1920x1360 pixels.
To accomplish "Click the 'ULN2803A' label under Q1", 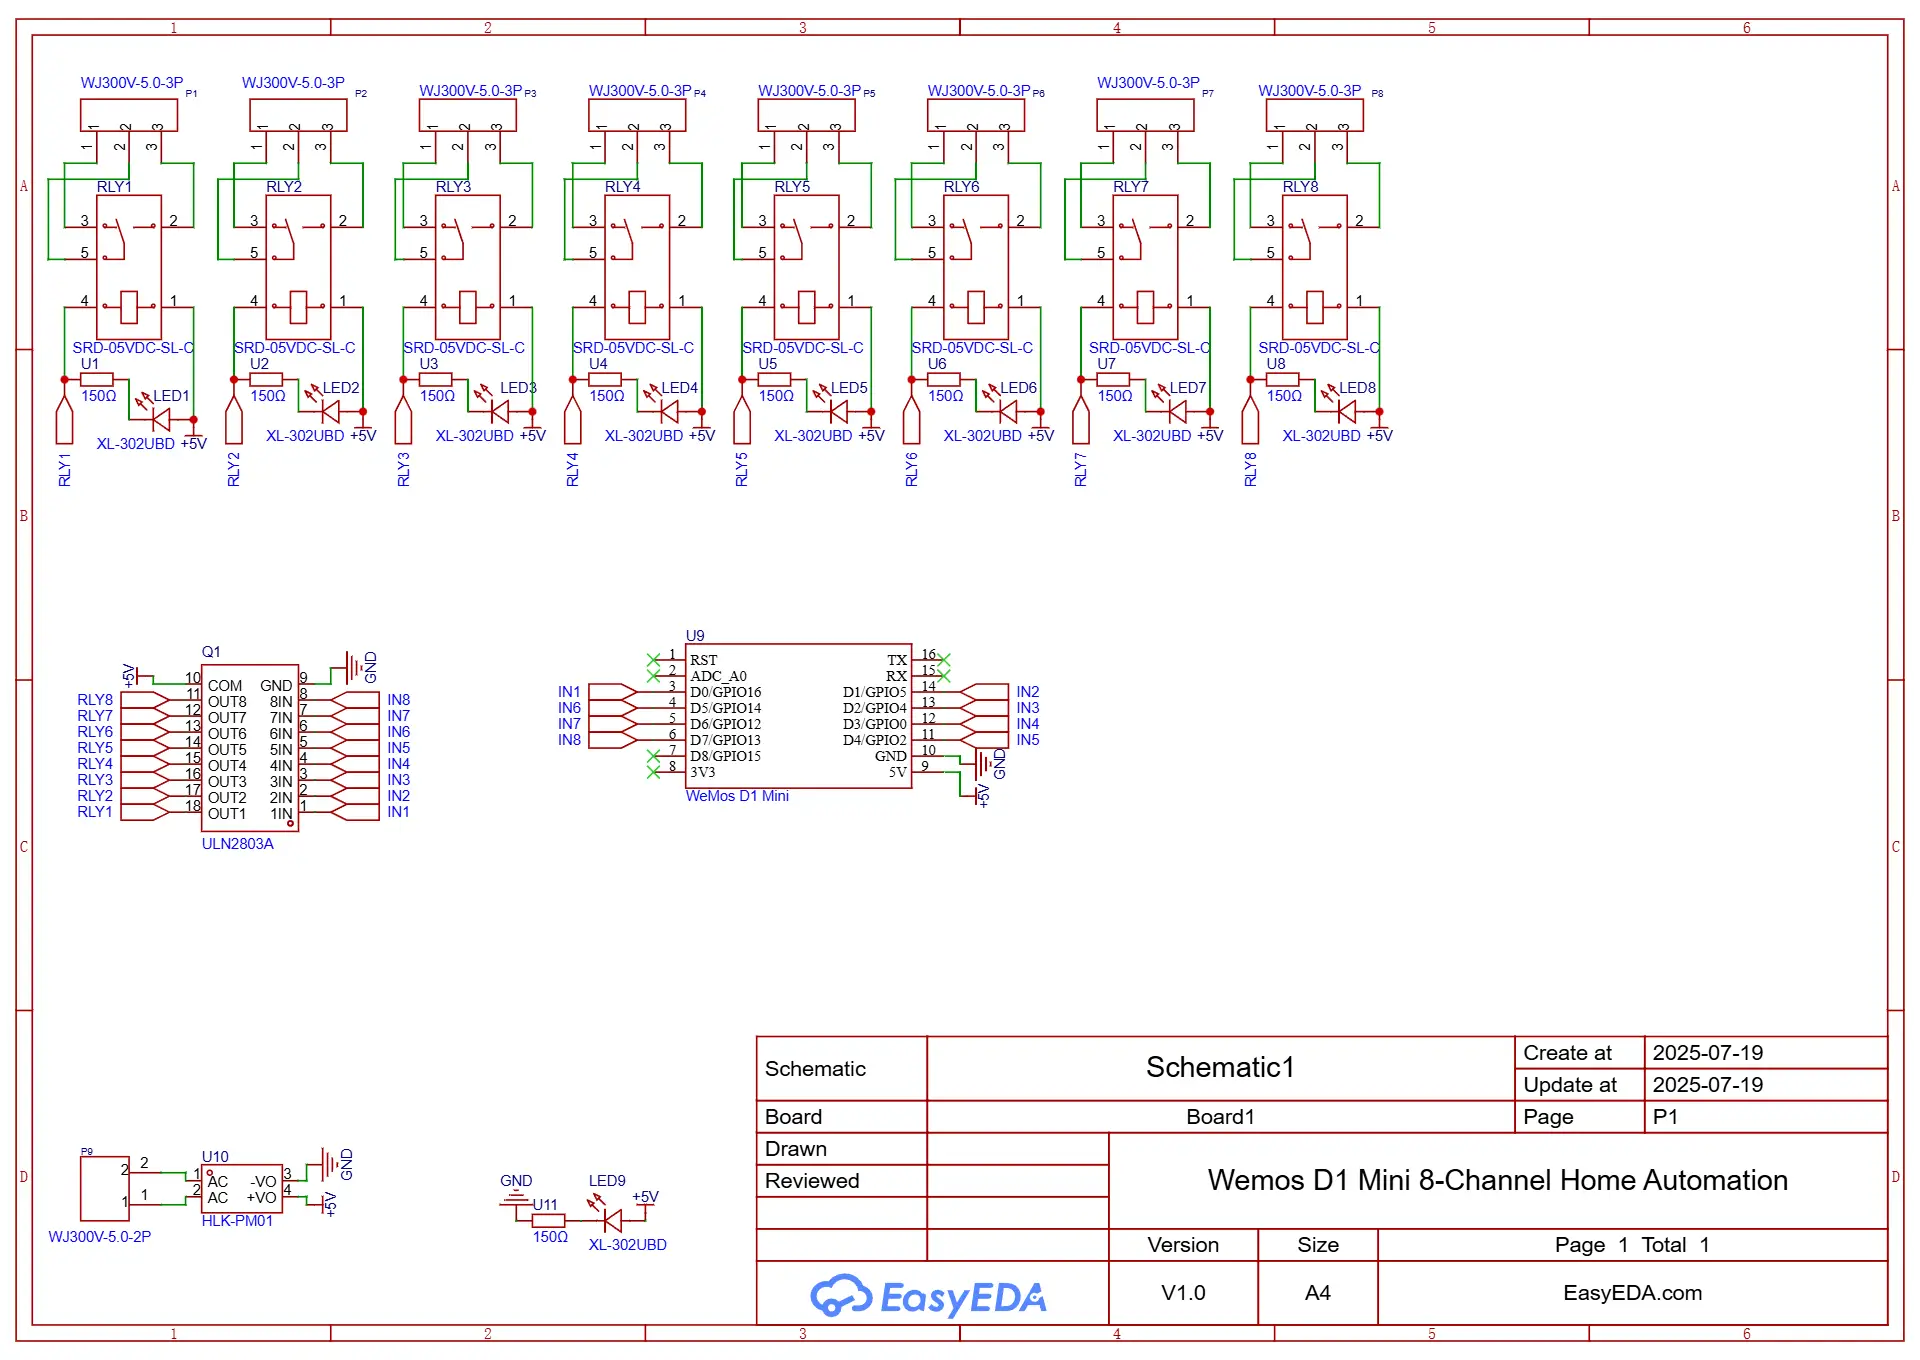I will [x=237, y=844].
